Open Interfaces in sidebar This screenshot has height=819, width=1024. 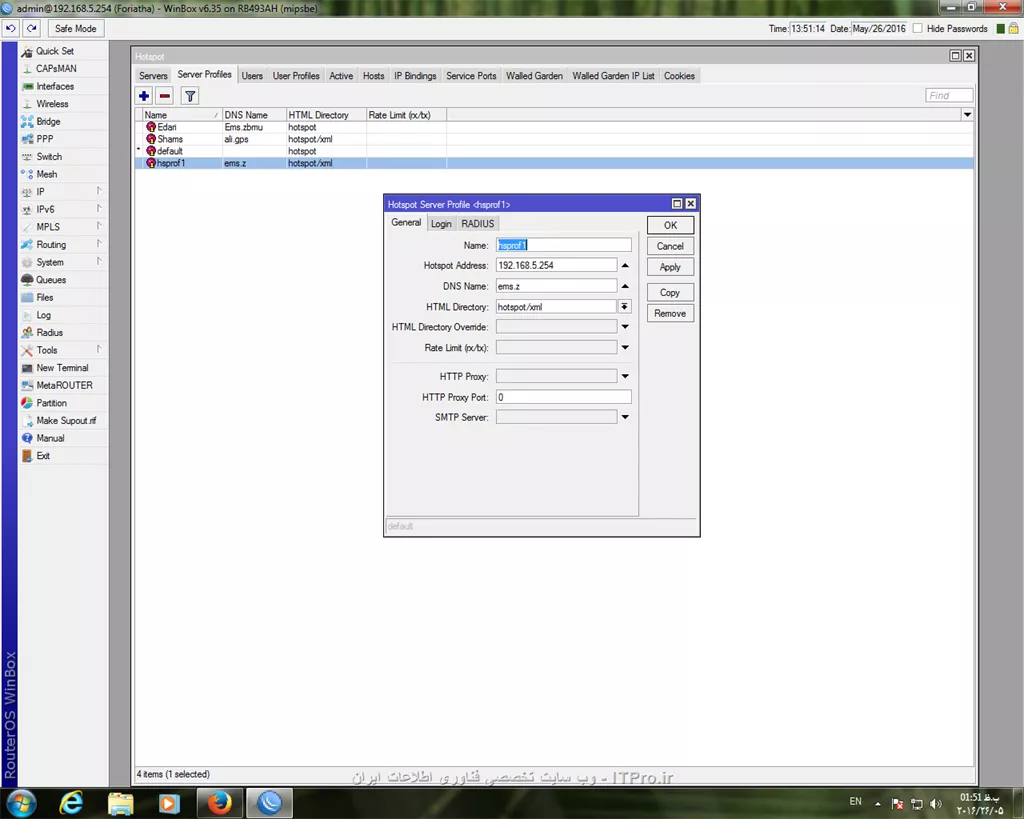[55, 86]
